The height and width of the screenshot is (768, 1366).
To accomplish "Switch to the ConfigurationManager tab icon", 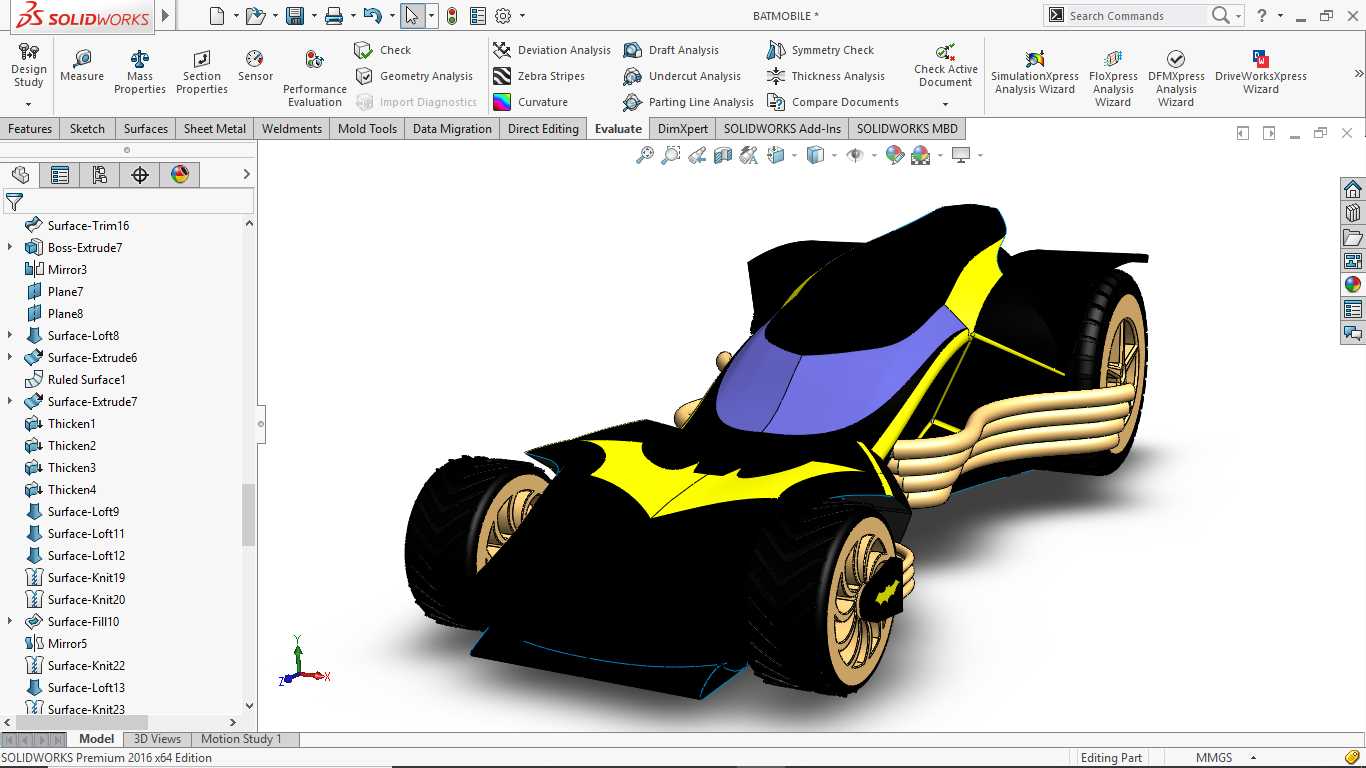I will [x=100, y=175].
